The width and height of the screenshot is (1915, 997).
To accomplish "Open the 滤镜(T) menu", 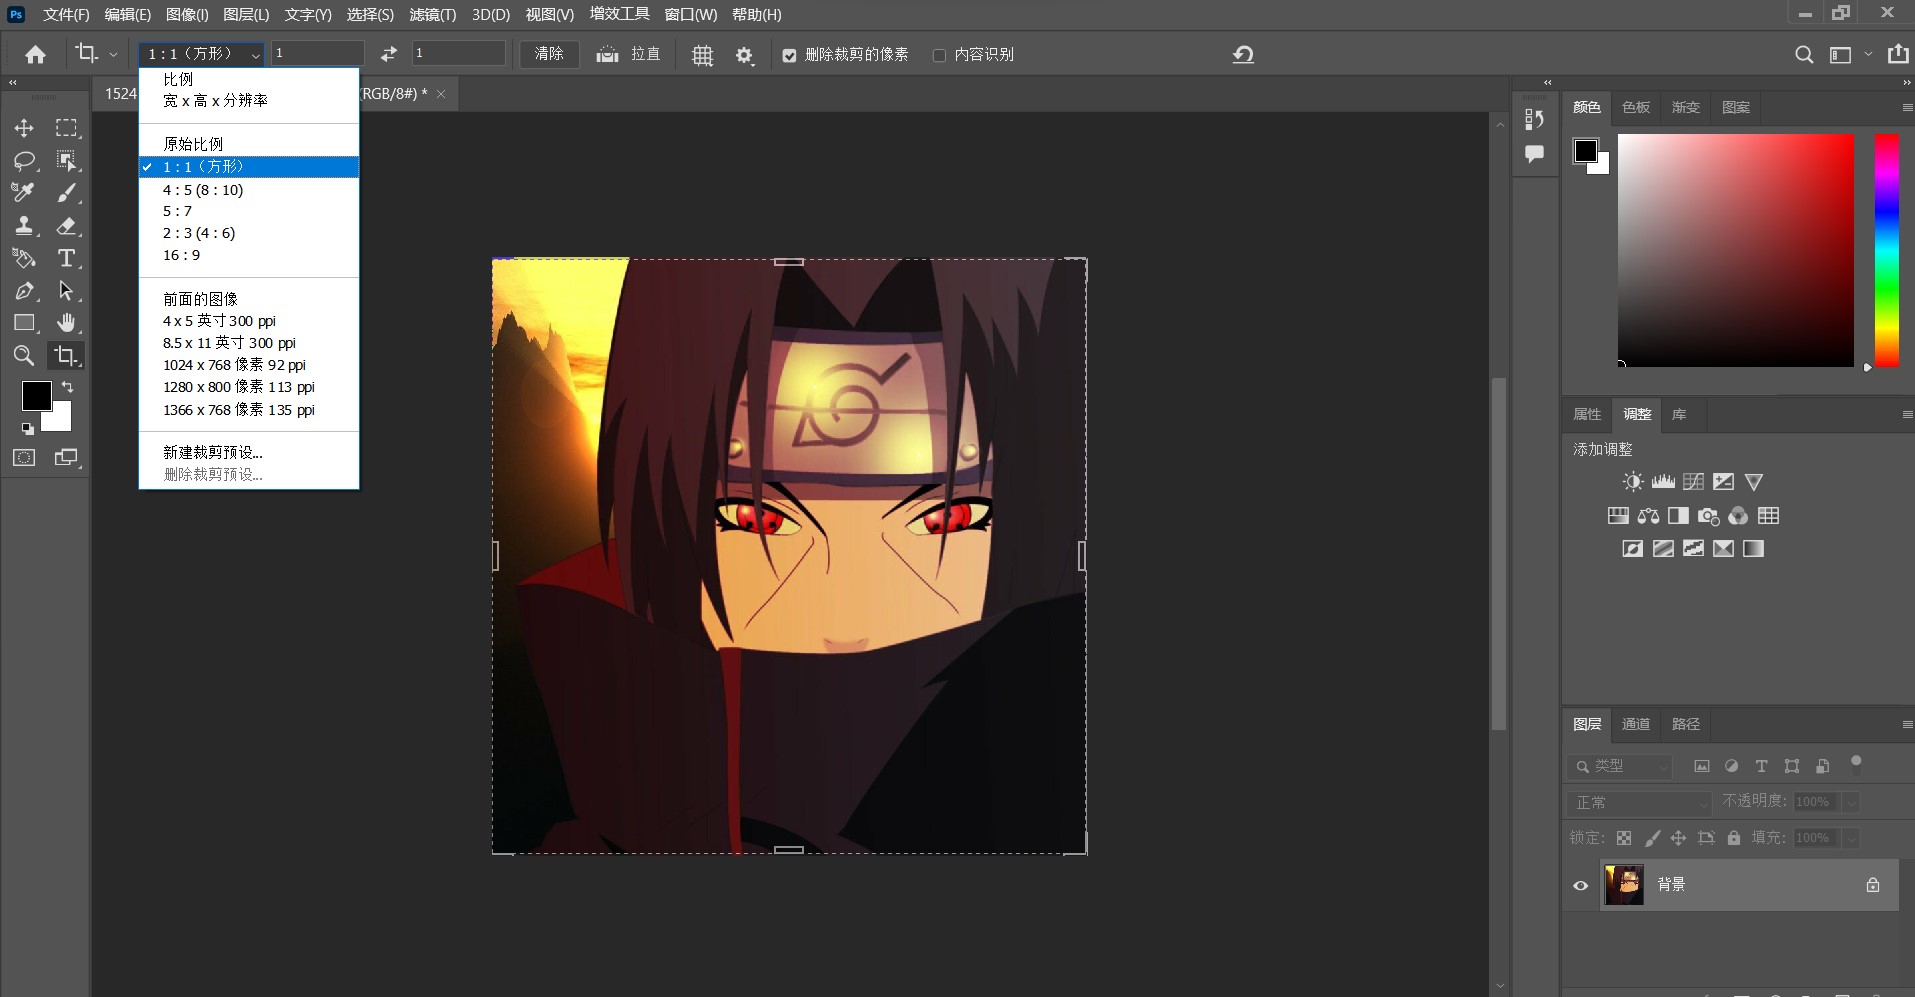I will 433,15.
